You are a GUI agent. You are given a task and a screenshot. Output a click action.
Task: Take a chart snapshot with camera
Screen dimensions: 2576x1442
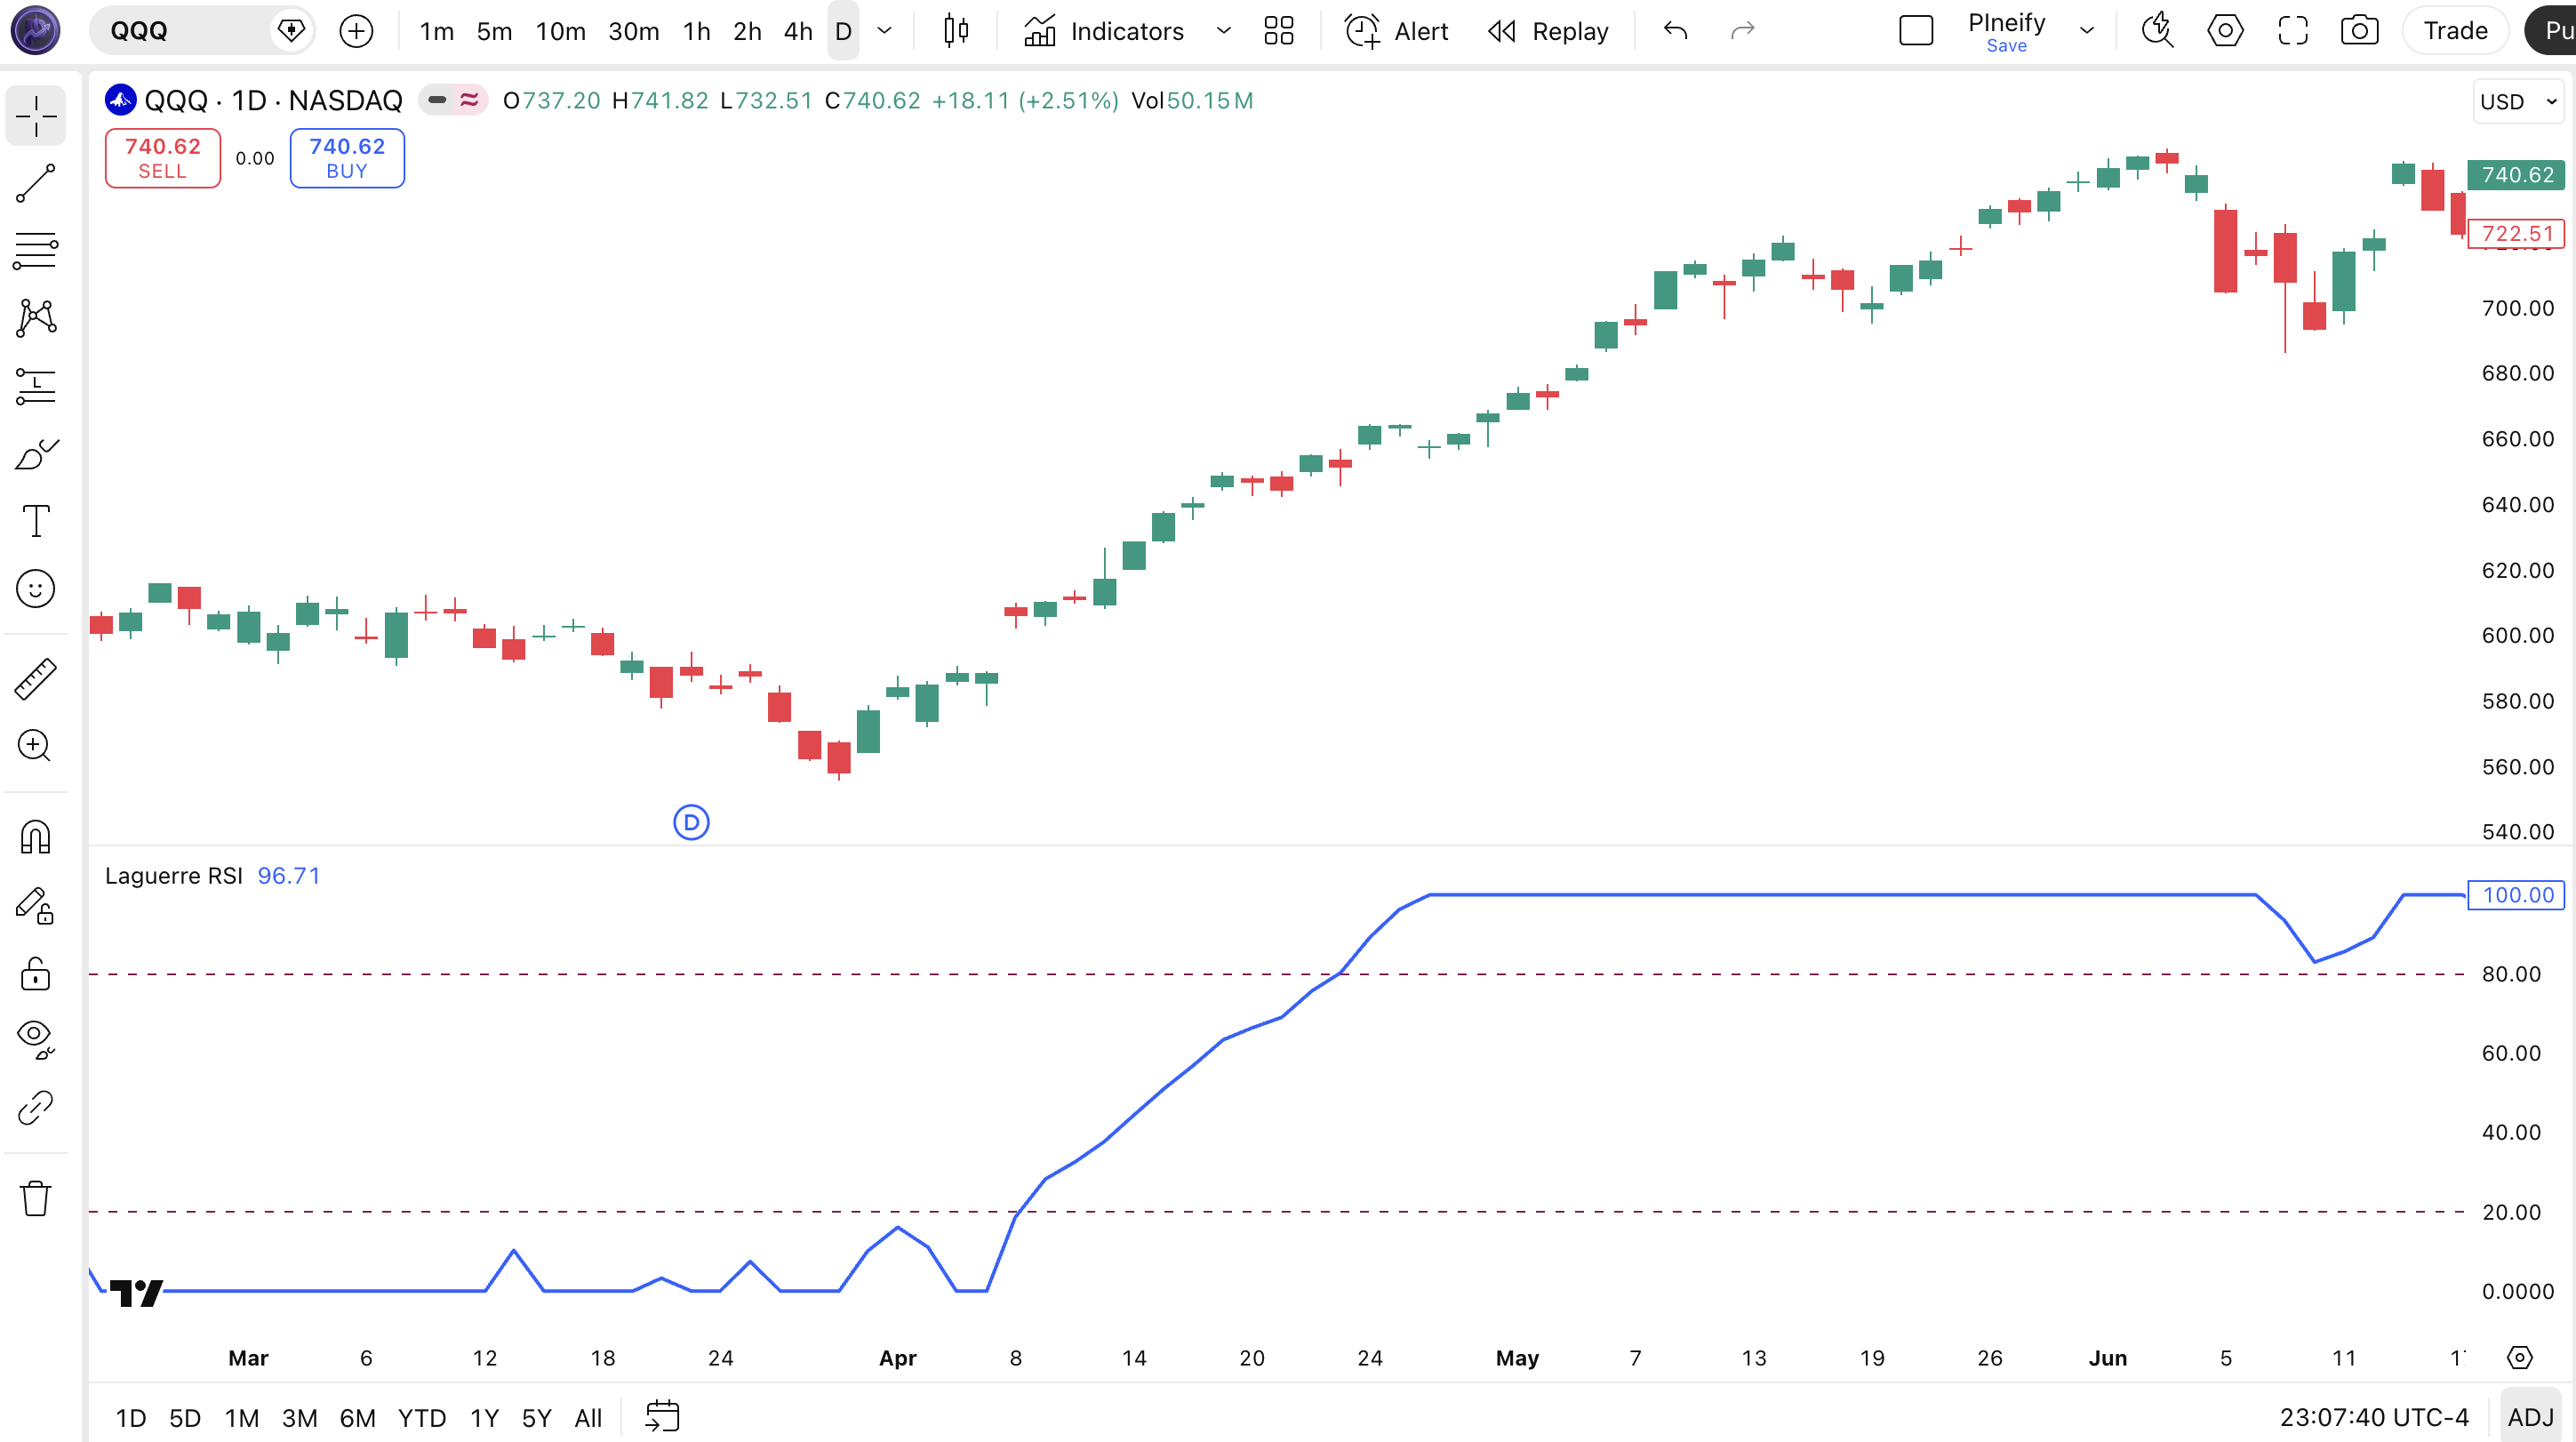pos(2360,31)
